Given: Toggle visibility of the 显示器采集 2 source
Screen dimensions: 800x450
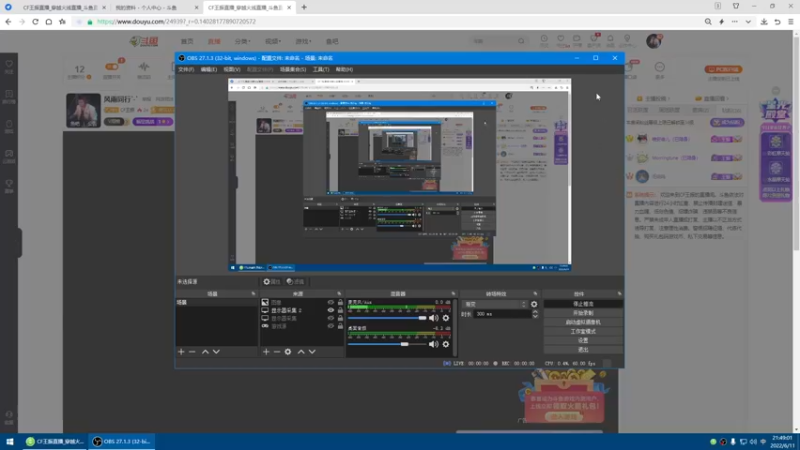Looking at the screenshot, I should pos(331,310).
